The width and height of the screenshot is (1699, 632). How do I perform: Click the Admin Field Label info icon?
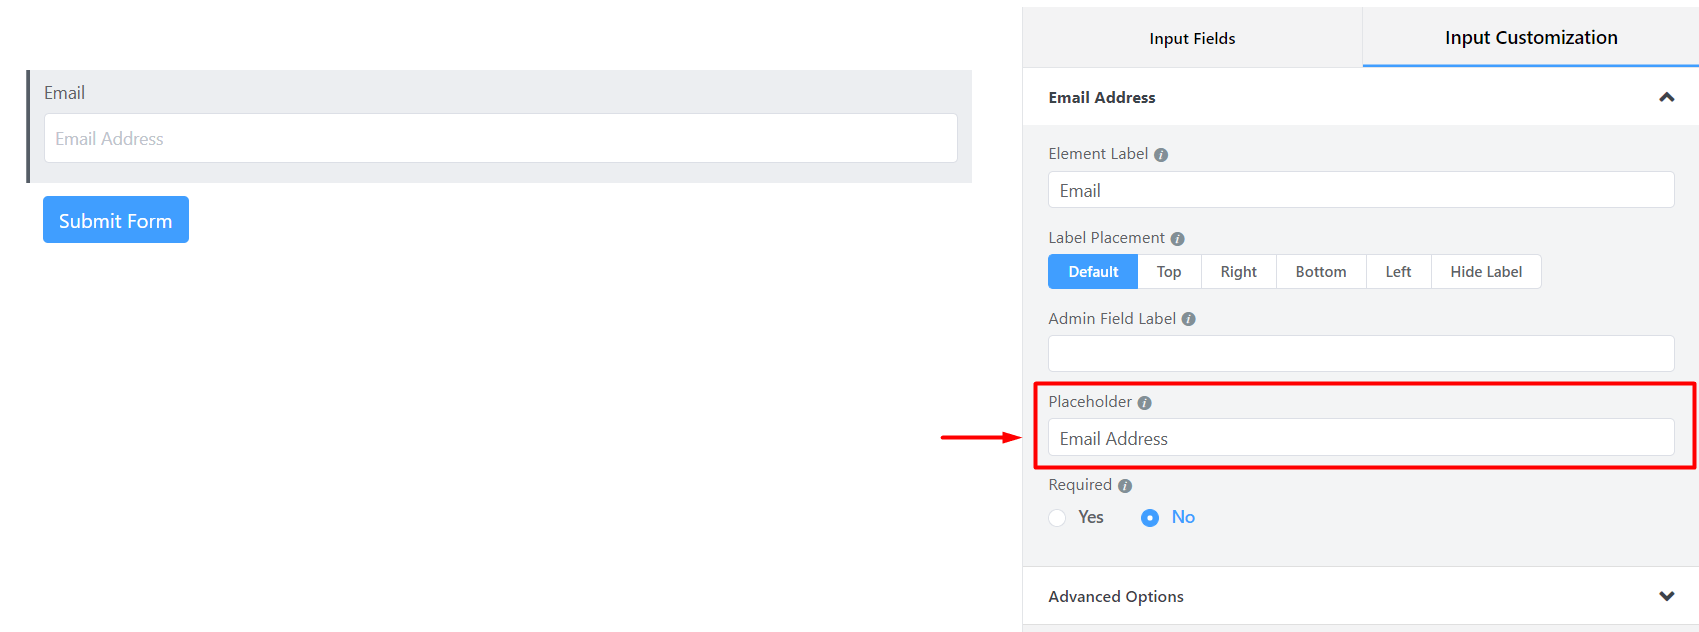click(x=1189, y=319)
